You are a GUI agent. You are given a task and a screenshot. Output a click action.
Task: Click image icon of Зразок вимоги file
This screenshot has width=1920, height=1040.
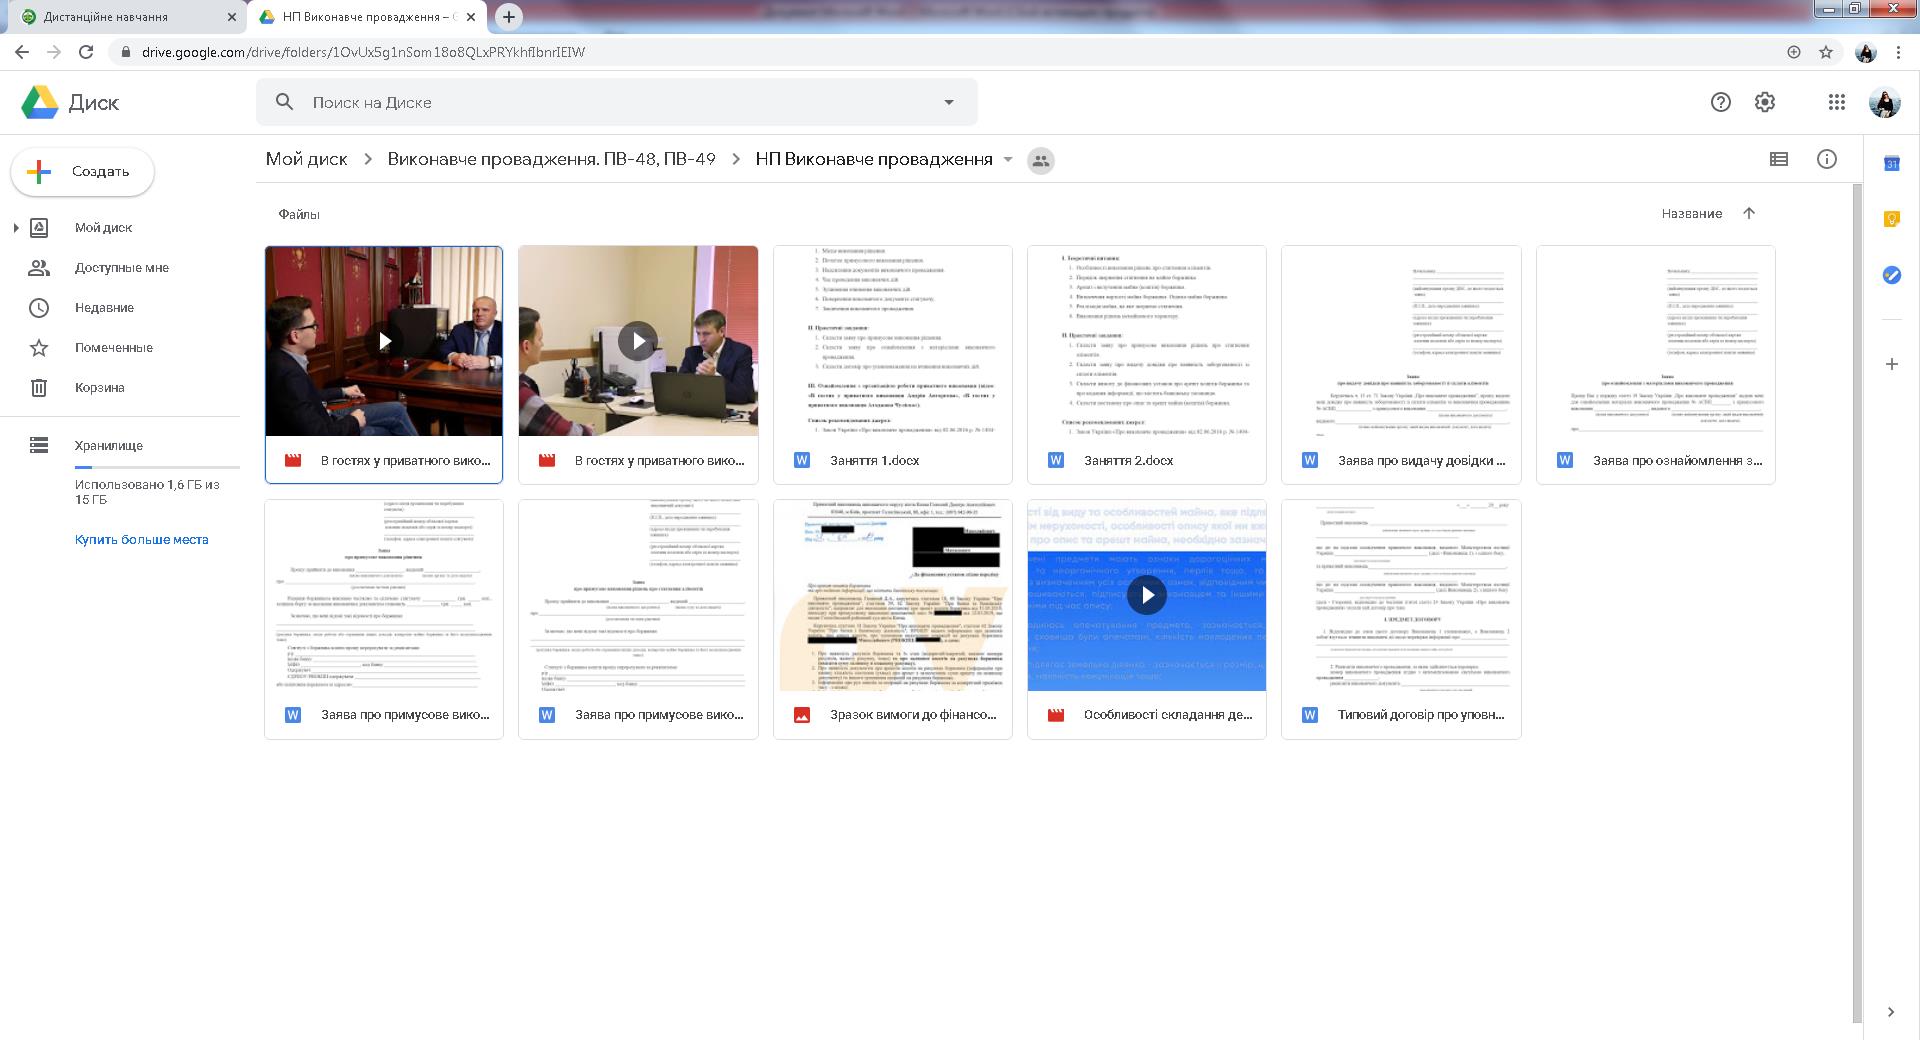point(801,715)
